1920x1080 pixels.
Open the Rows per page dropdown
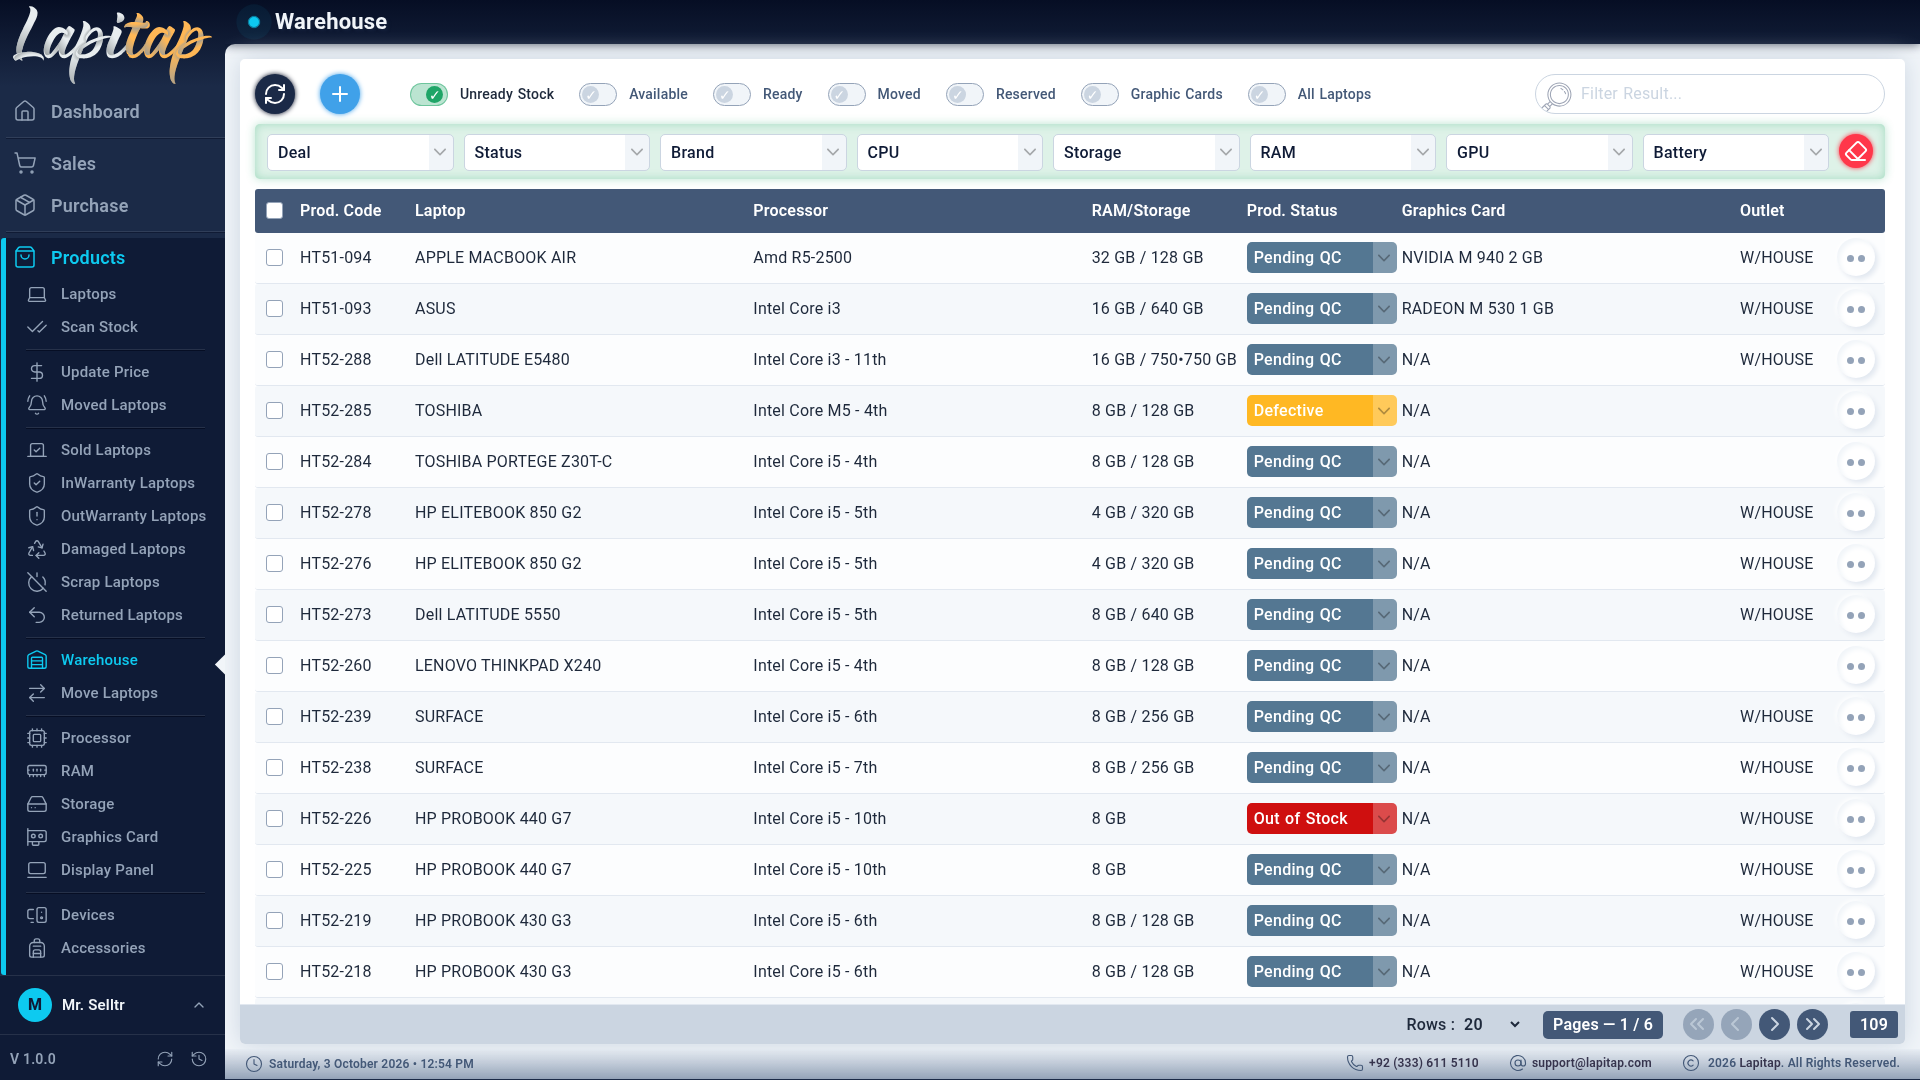coord(1492,1024)
